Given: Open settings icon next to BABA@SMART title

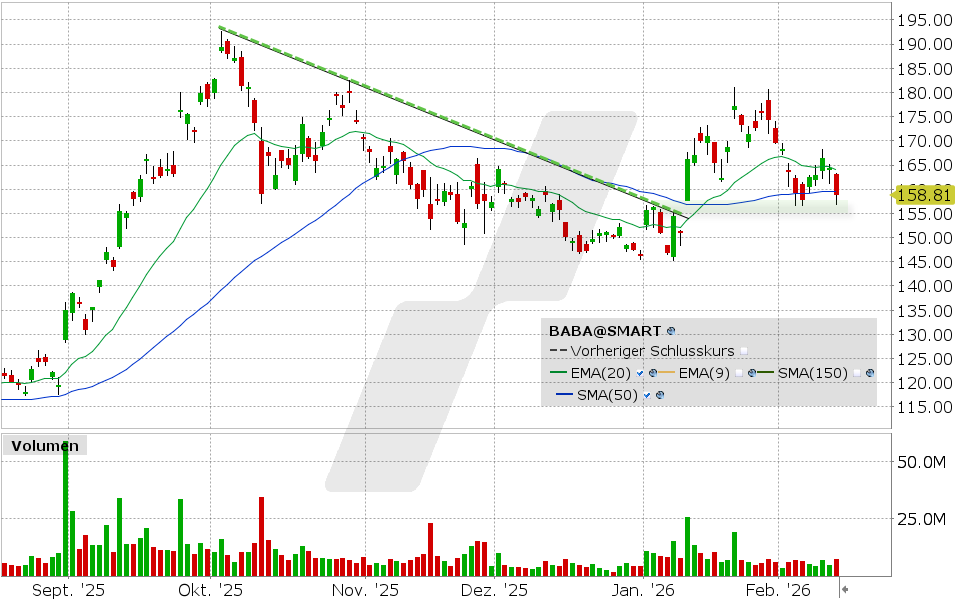Looking at the screenshot, I should click(672, 330).
